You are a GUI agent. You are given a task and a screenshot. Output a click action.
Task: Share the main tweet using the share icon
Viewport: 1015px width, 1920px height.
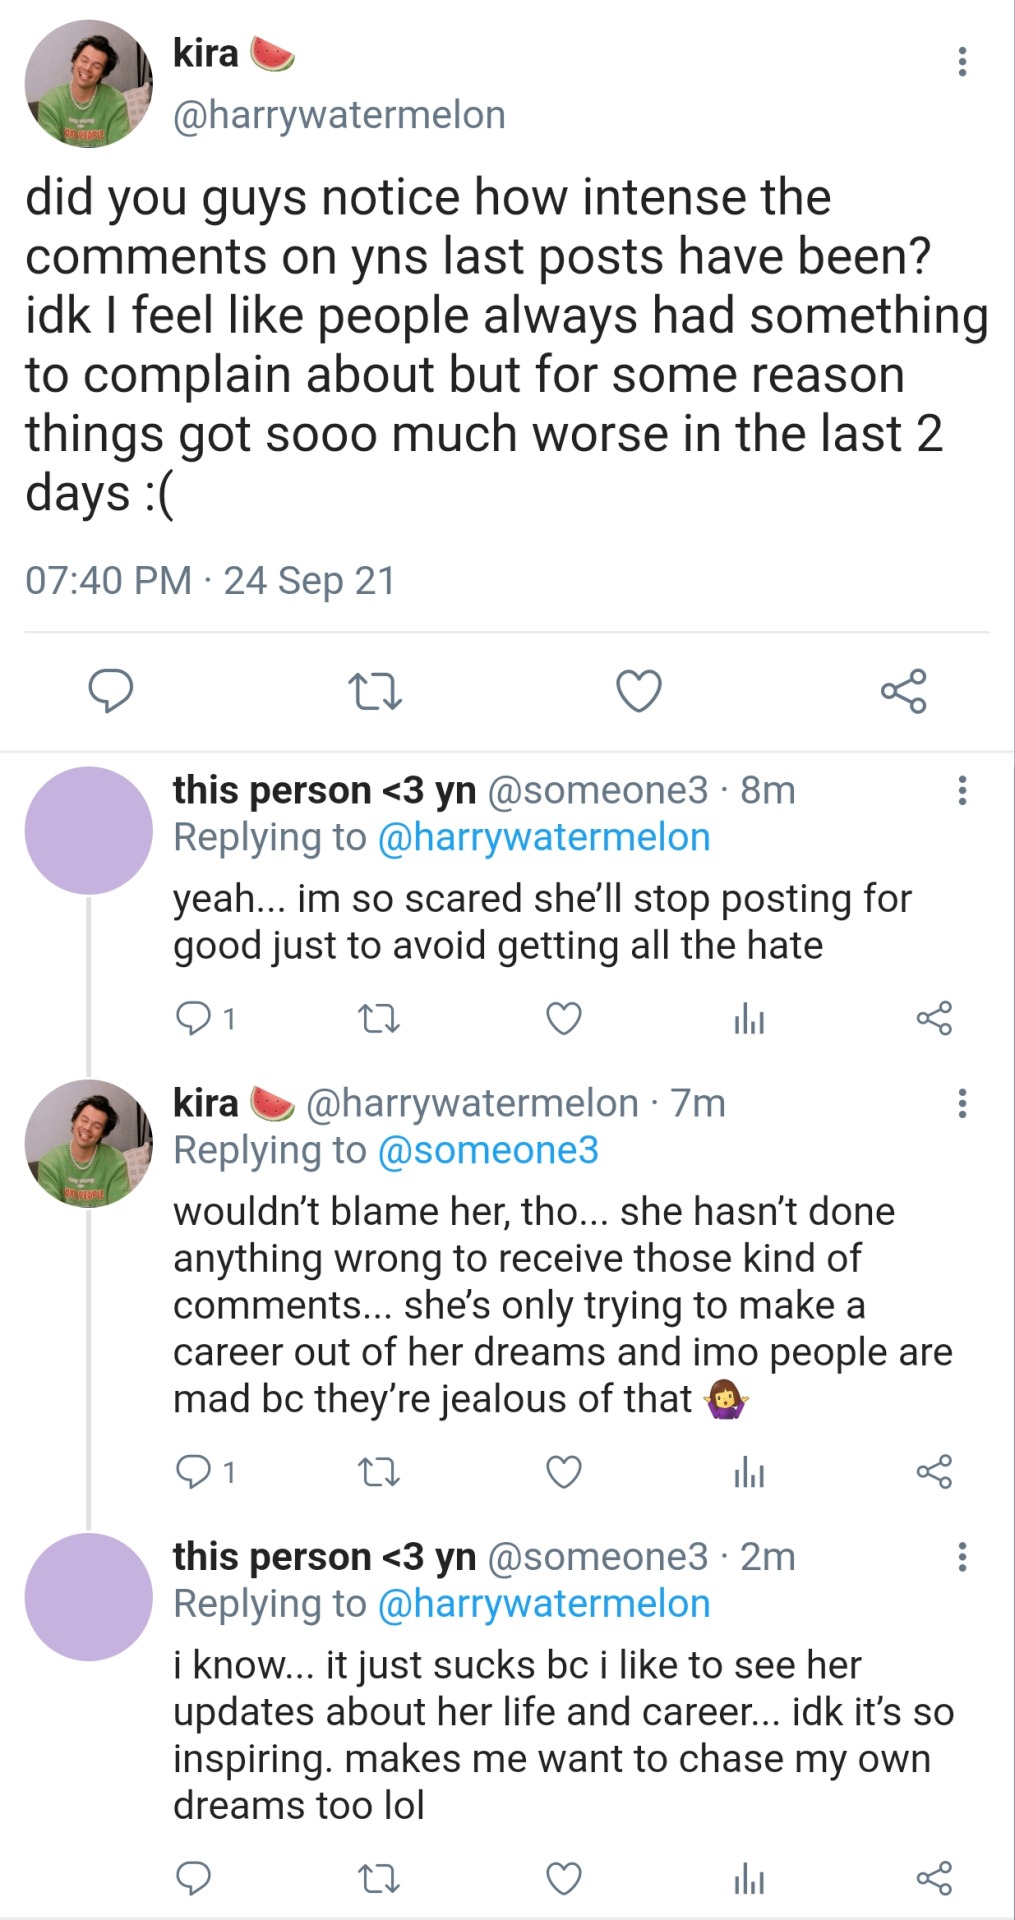[x=903, y=691]
